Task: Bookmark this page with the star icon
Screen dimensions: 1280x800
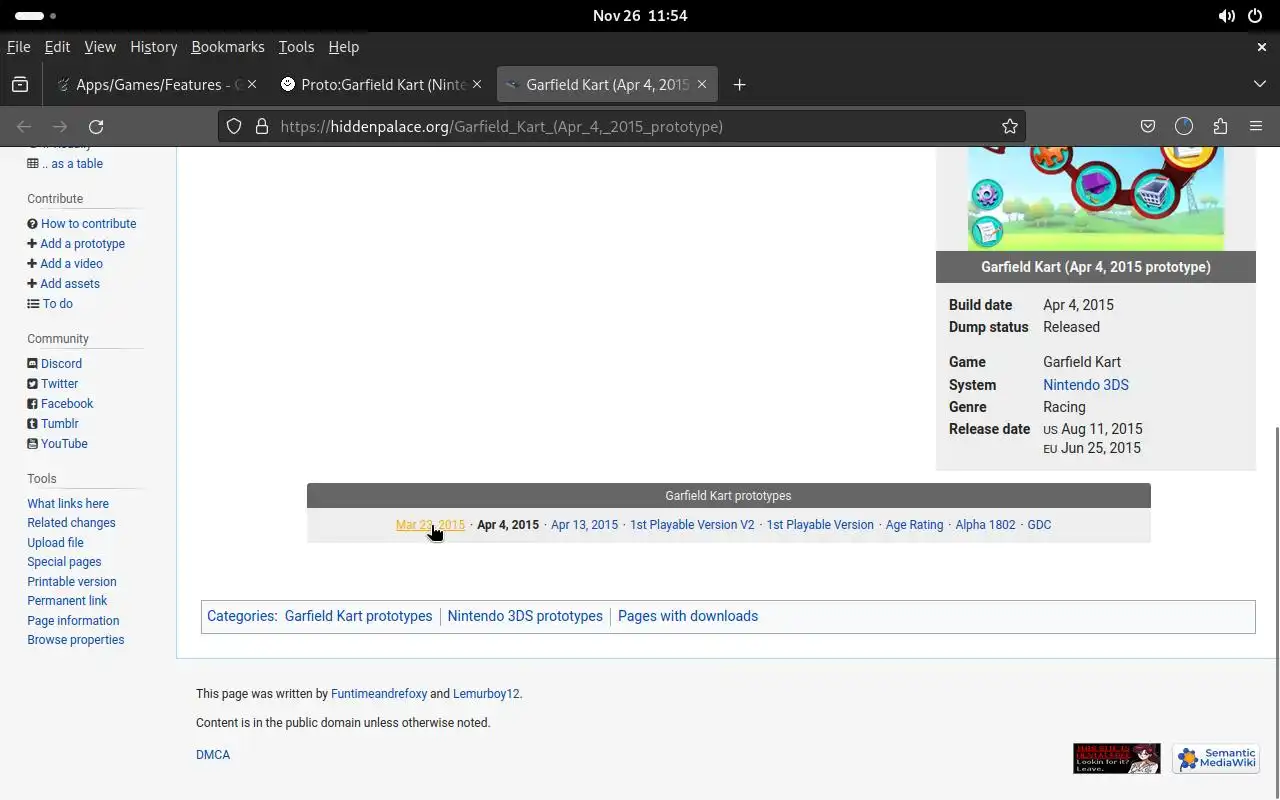Action: 1010,126
